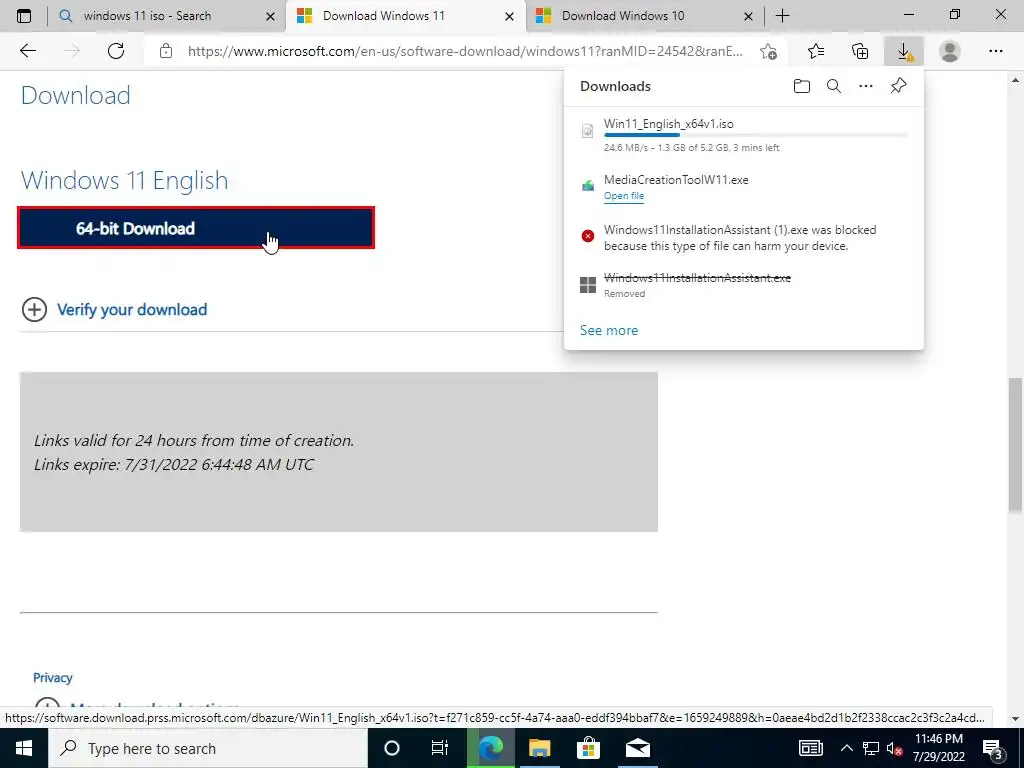The width and height of the screenshot is (1024, 768).
Task: Open the Privacy link
Action: point(52,678)
